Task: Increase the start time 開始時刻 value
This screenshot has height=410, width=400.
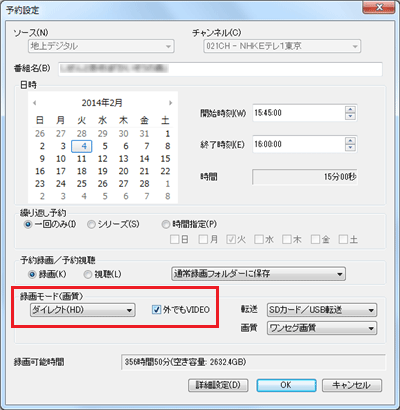Action: 350,109
